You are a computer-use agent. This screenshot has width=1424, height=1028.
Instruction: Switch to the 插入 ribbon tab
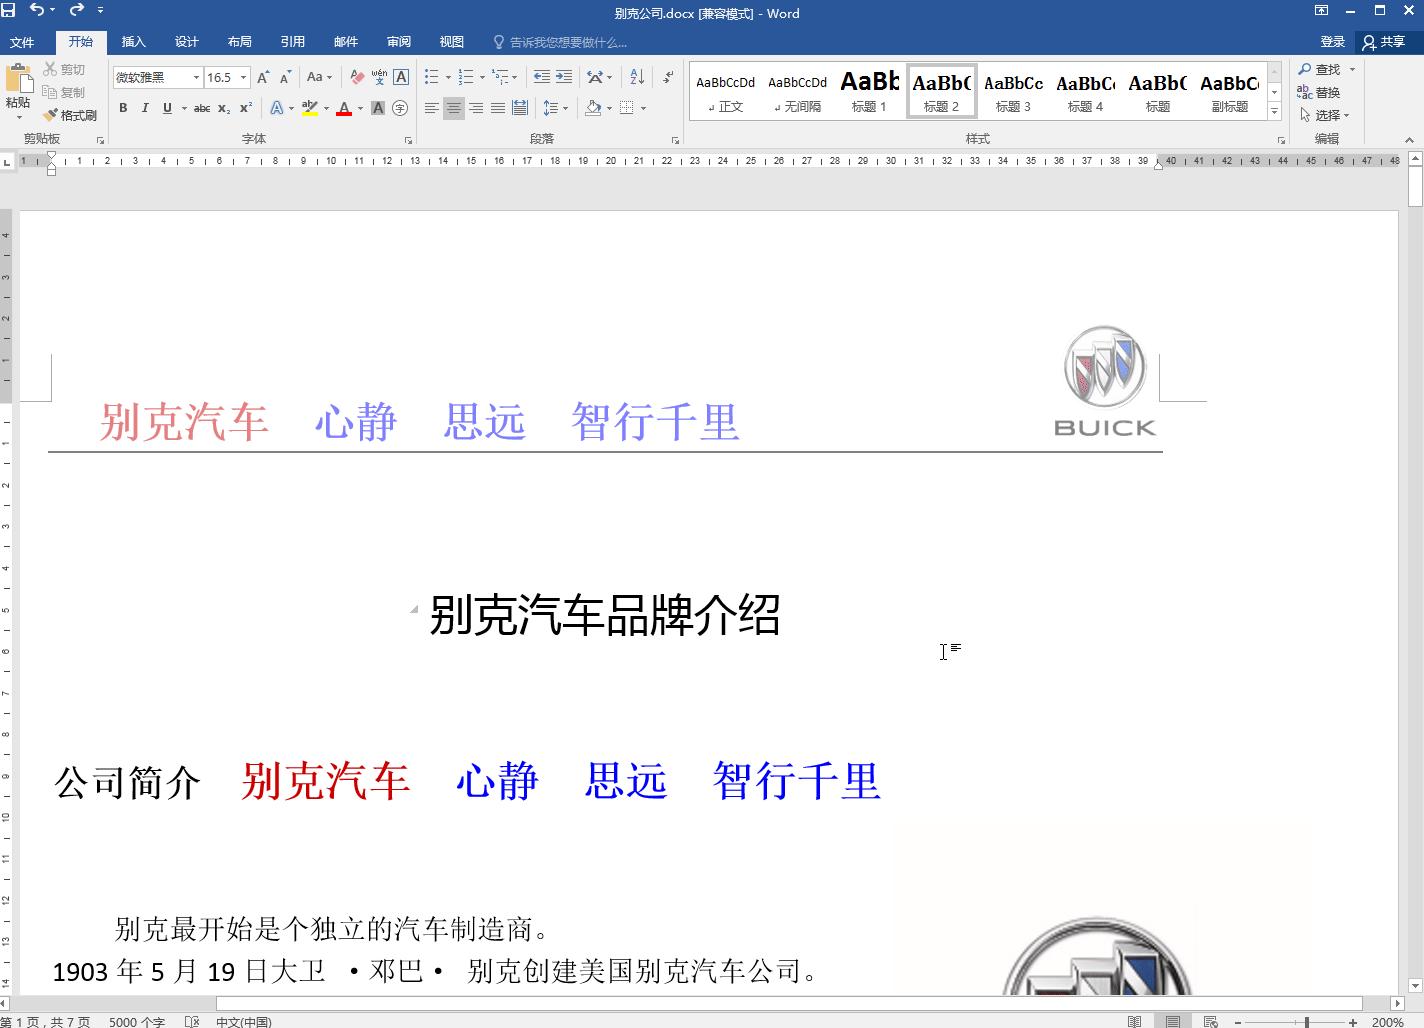(134, 42)
